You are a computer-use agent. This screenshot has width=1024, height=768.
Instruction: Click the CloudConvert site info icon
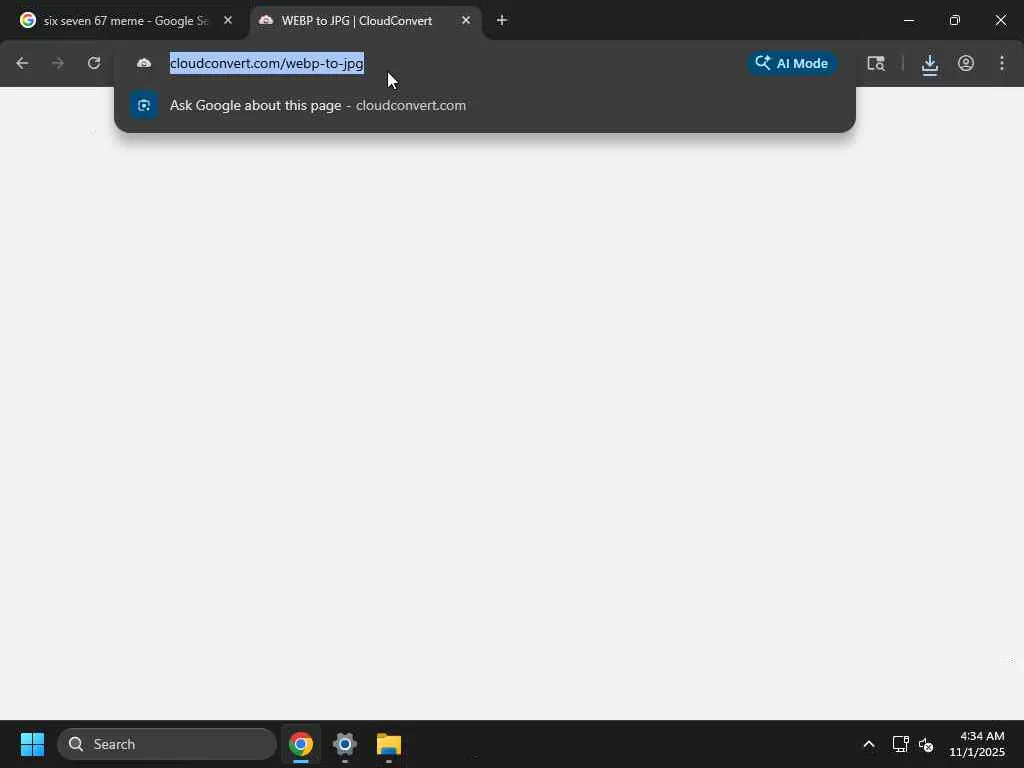[x=144, y=63]
